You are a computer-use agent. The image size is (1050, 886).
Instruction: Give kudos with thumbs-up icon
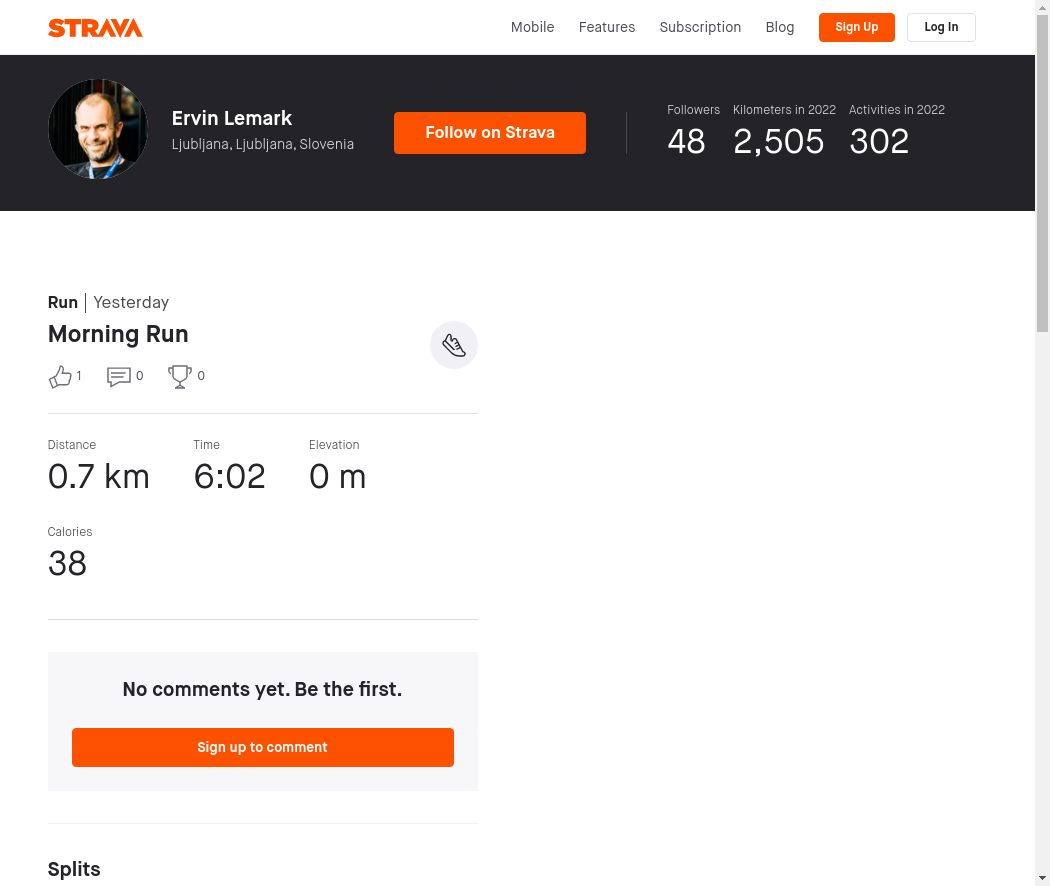point(61,377)
